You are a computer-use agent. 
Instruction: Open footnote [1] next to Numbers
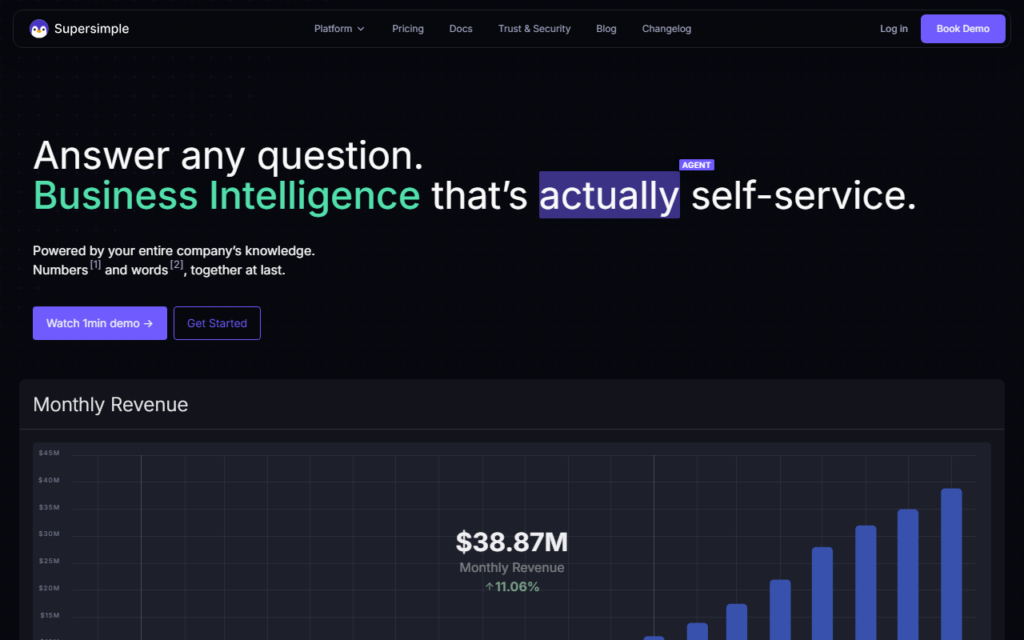tap(95, 264)
